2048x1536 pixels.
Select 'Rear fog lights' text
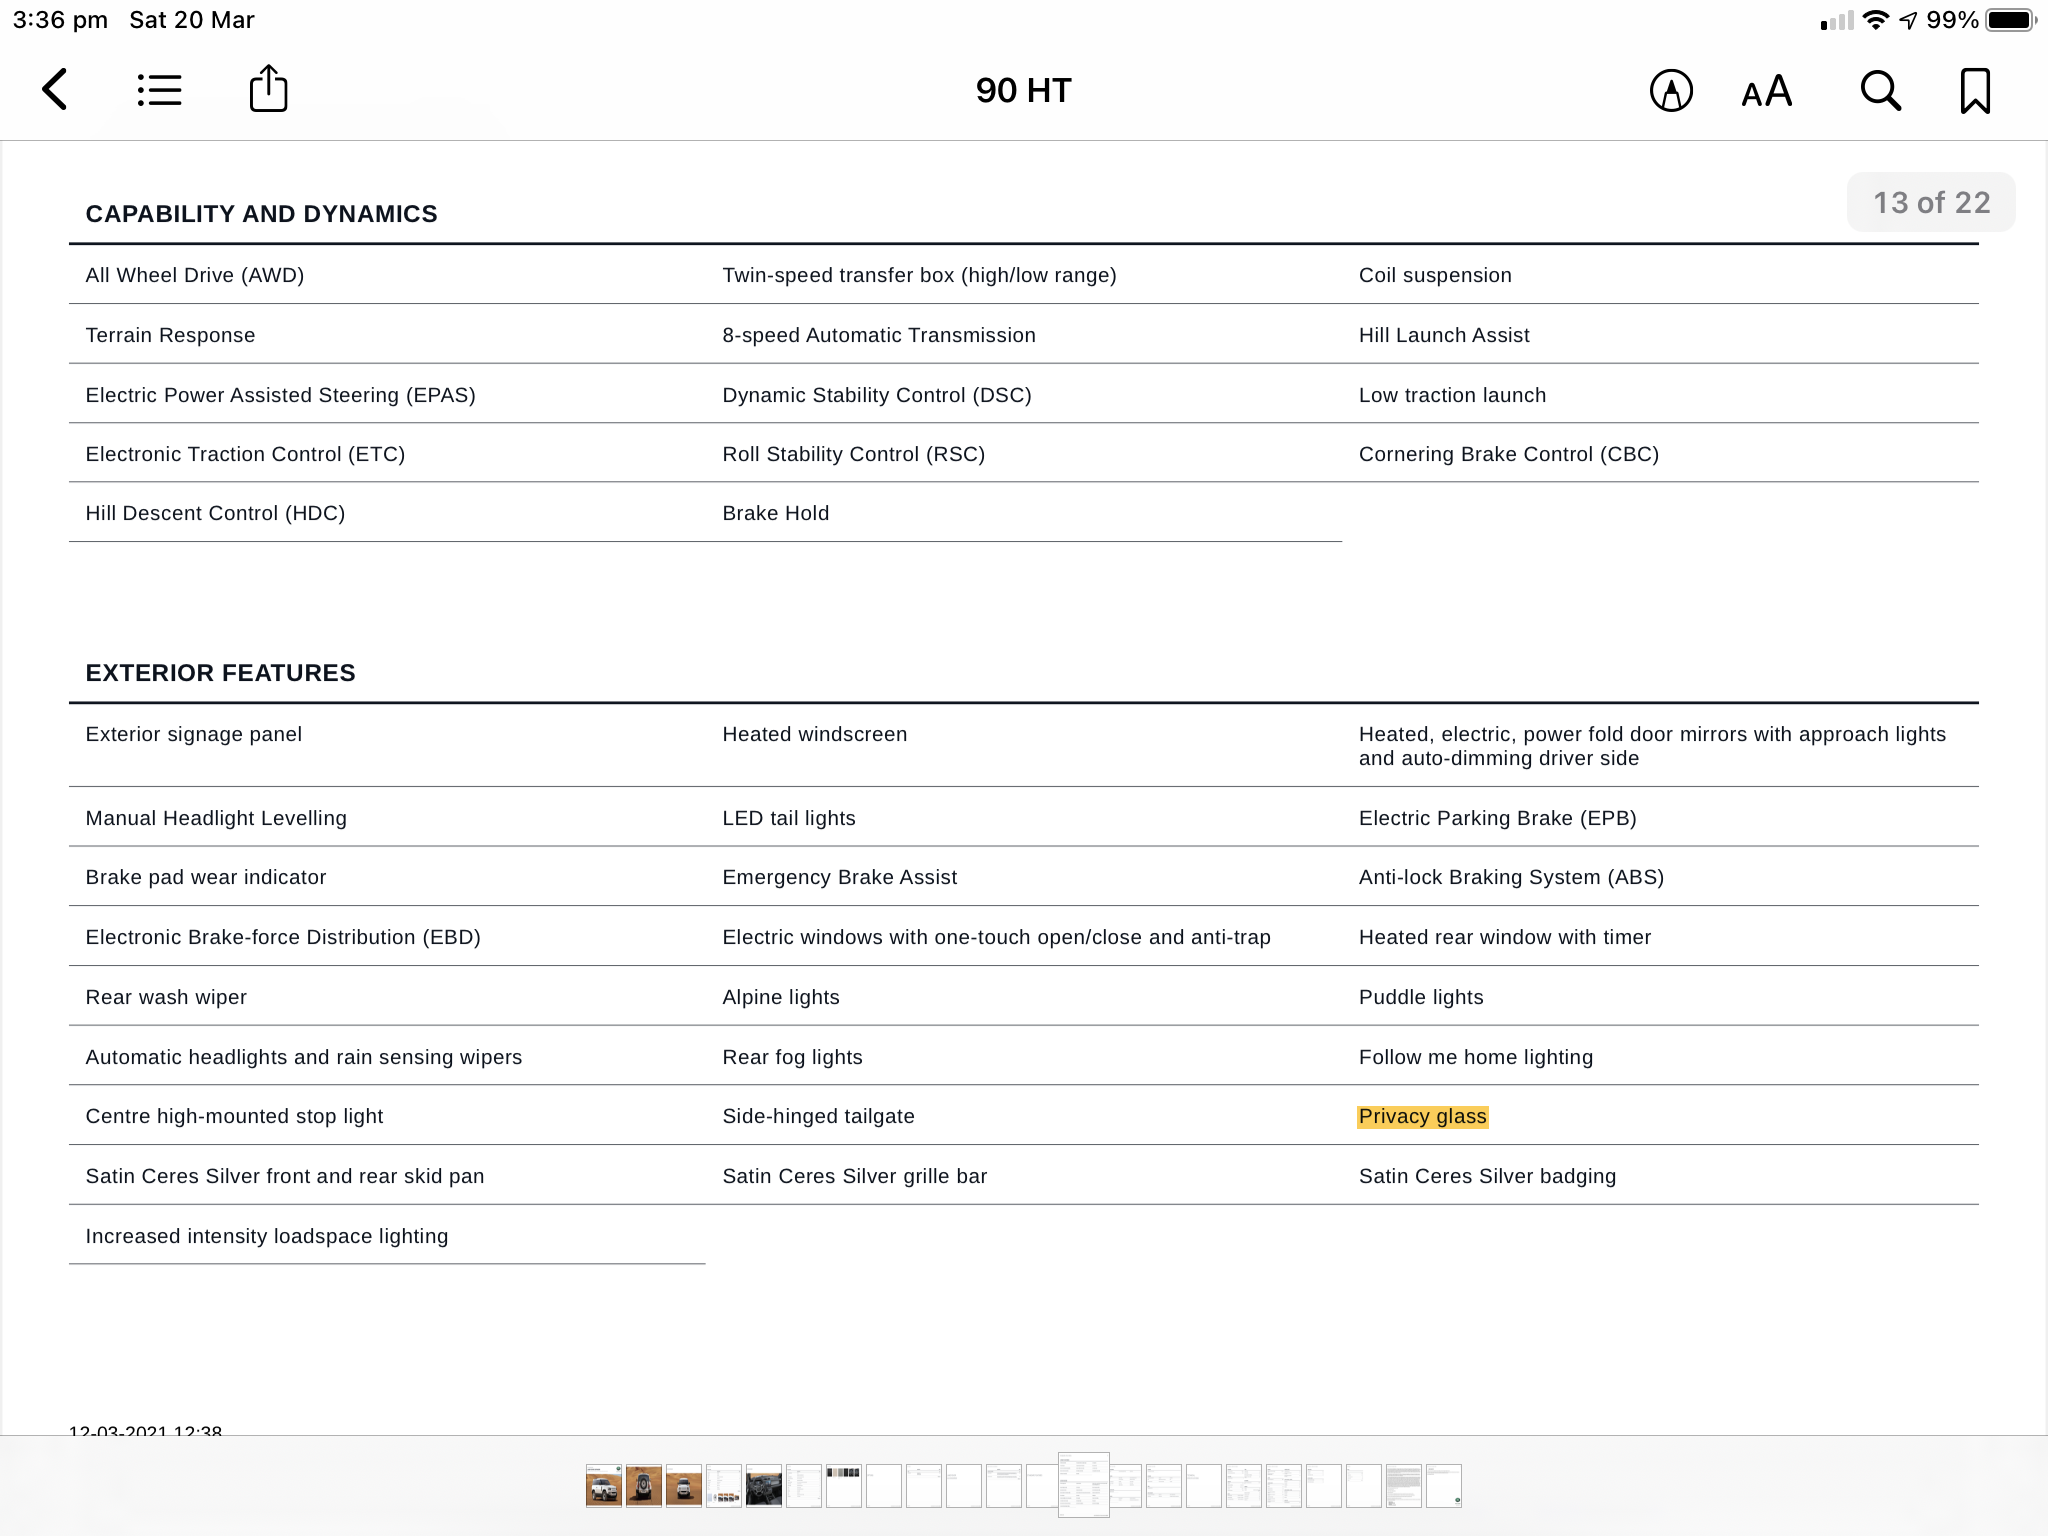[792, 1057]
